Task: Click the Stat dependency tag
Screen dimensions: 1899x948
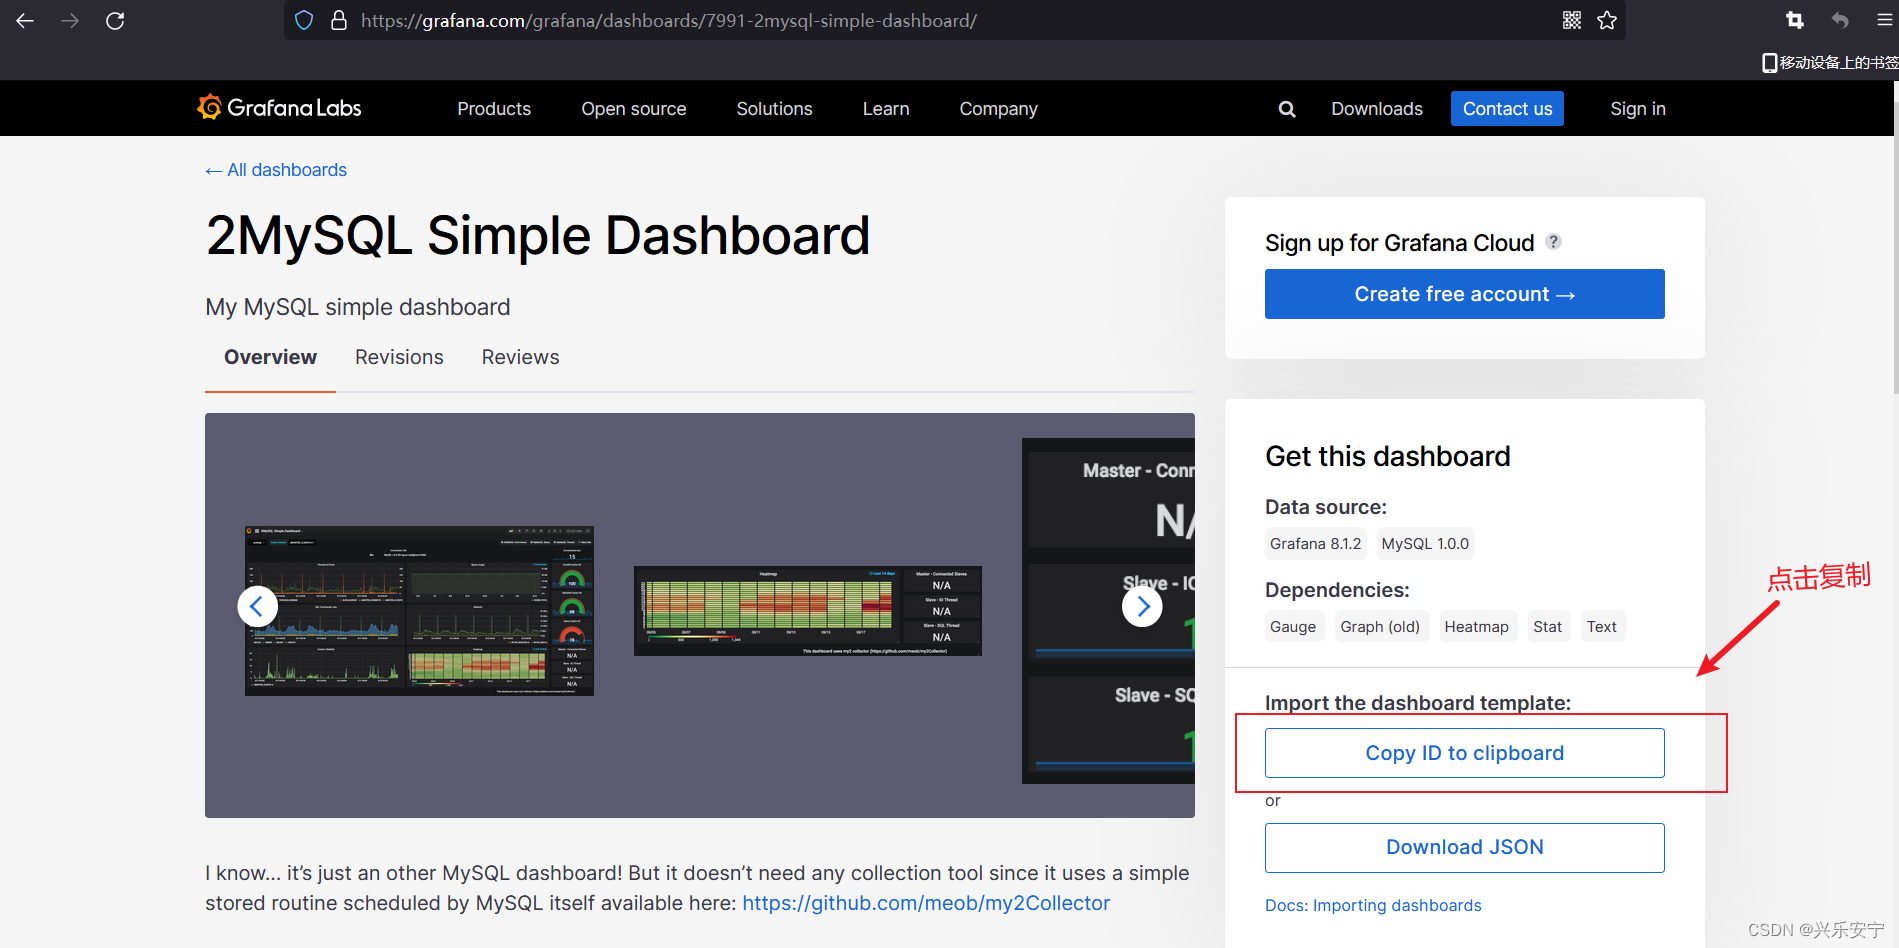Action: point(1547,627)
